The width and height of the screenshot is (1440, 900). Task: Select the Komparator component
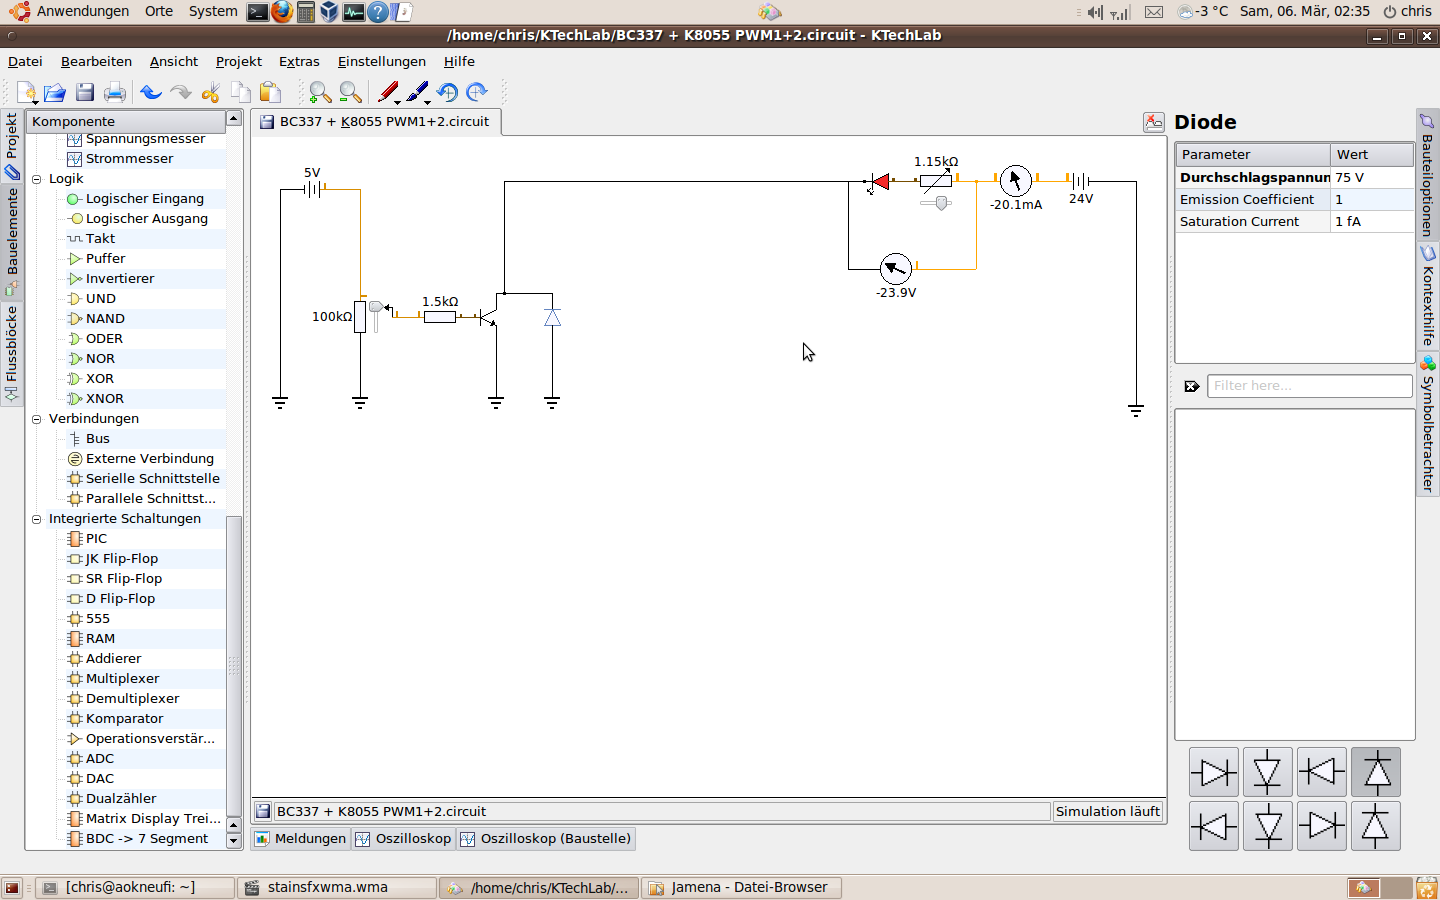[124, 719]
